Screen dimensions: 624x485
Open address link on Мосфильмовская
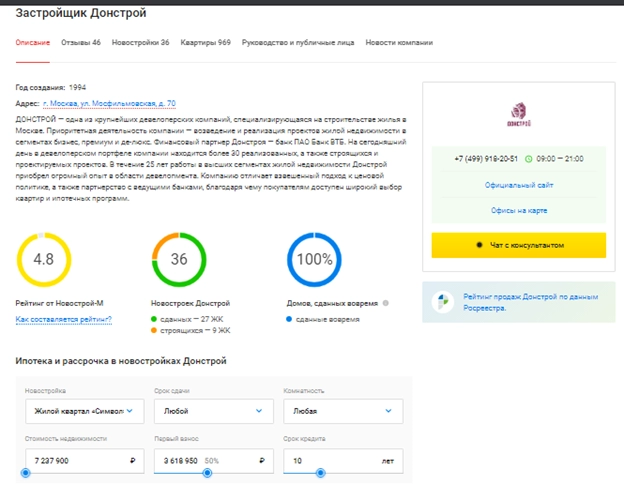point(109,103)
